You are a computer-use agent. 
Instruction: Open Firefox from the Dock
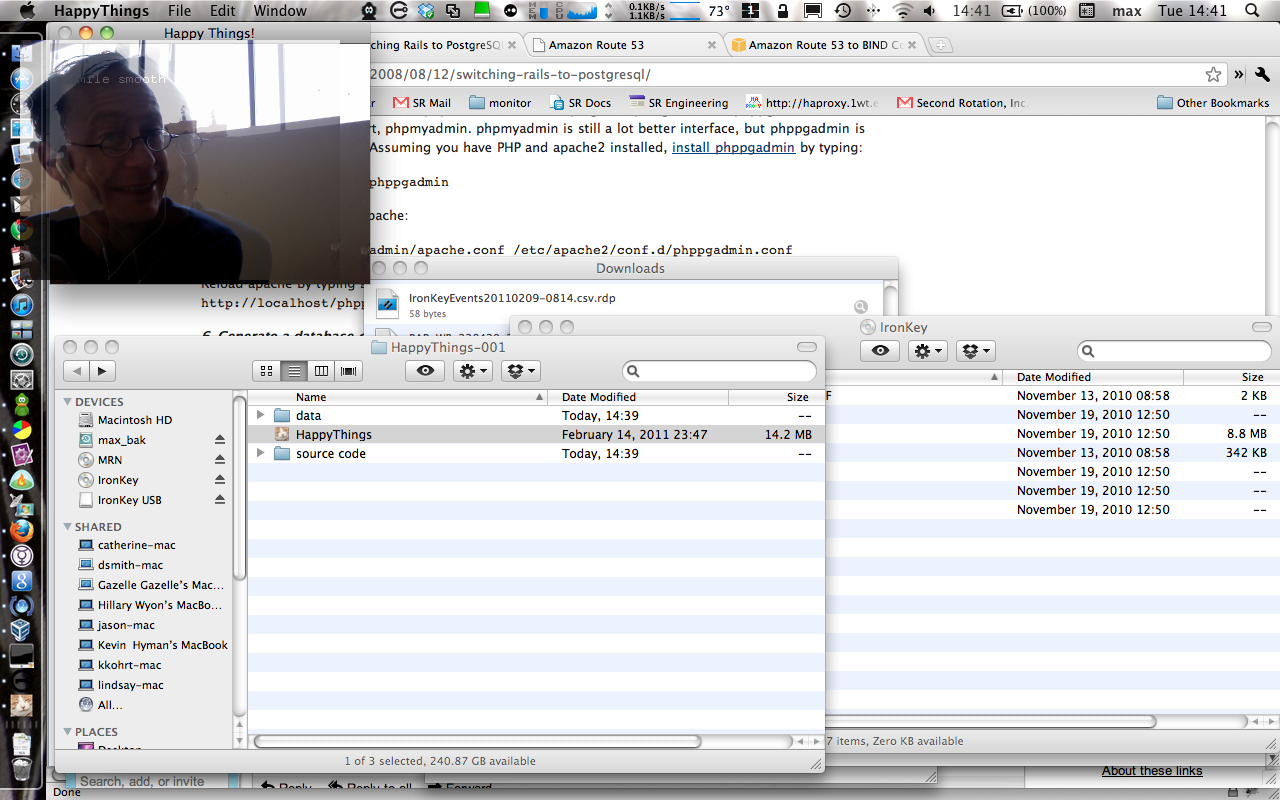pyautogui.click(x=21, y=531)
